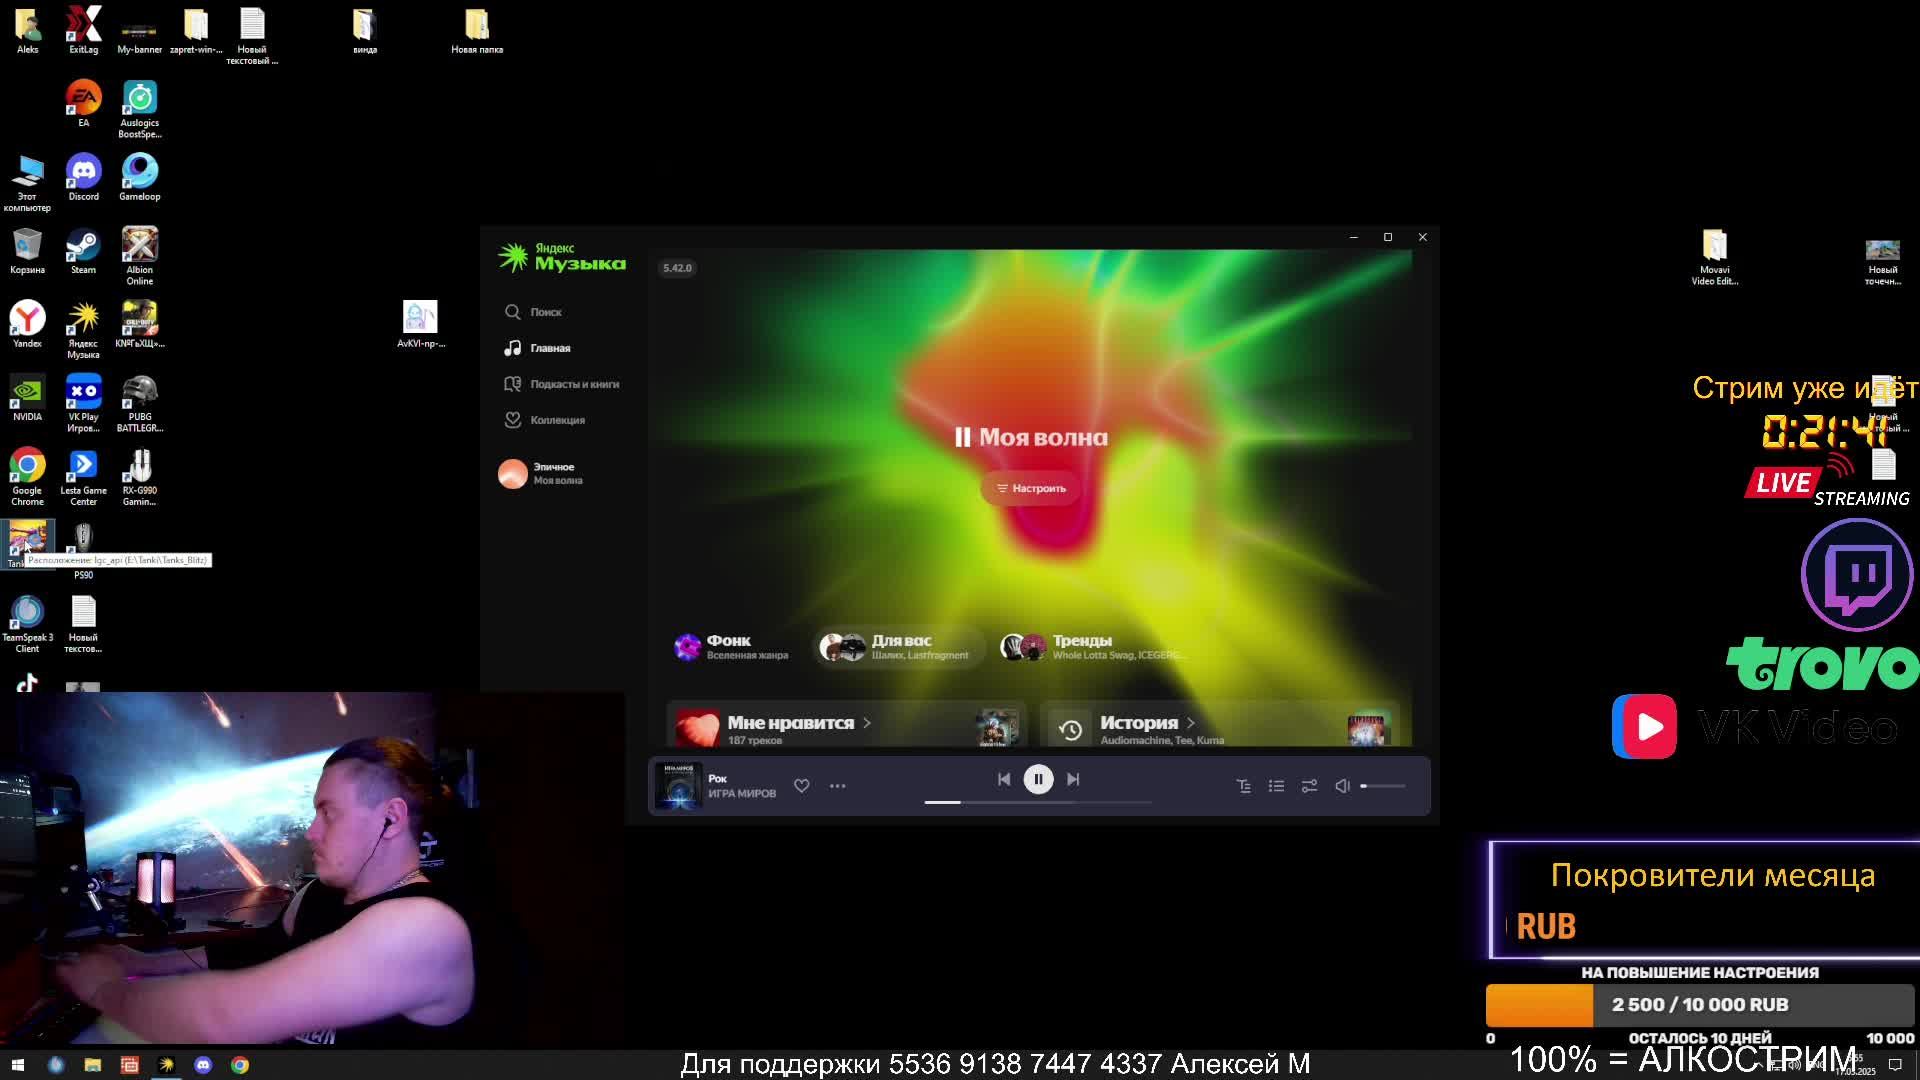Show lyrics for the track
The width and height of the screenshot is (1920, 1080).
click(x=1243, y=786)
